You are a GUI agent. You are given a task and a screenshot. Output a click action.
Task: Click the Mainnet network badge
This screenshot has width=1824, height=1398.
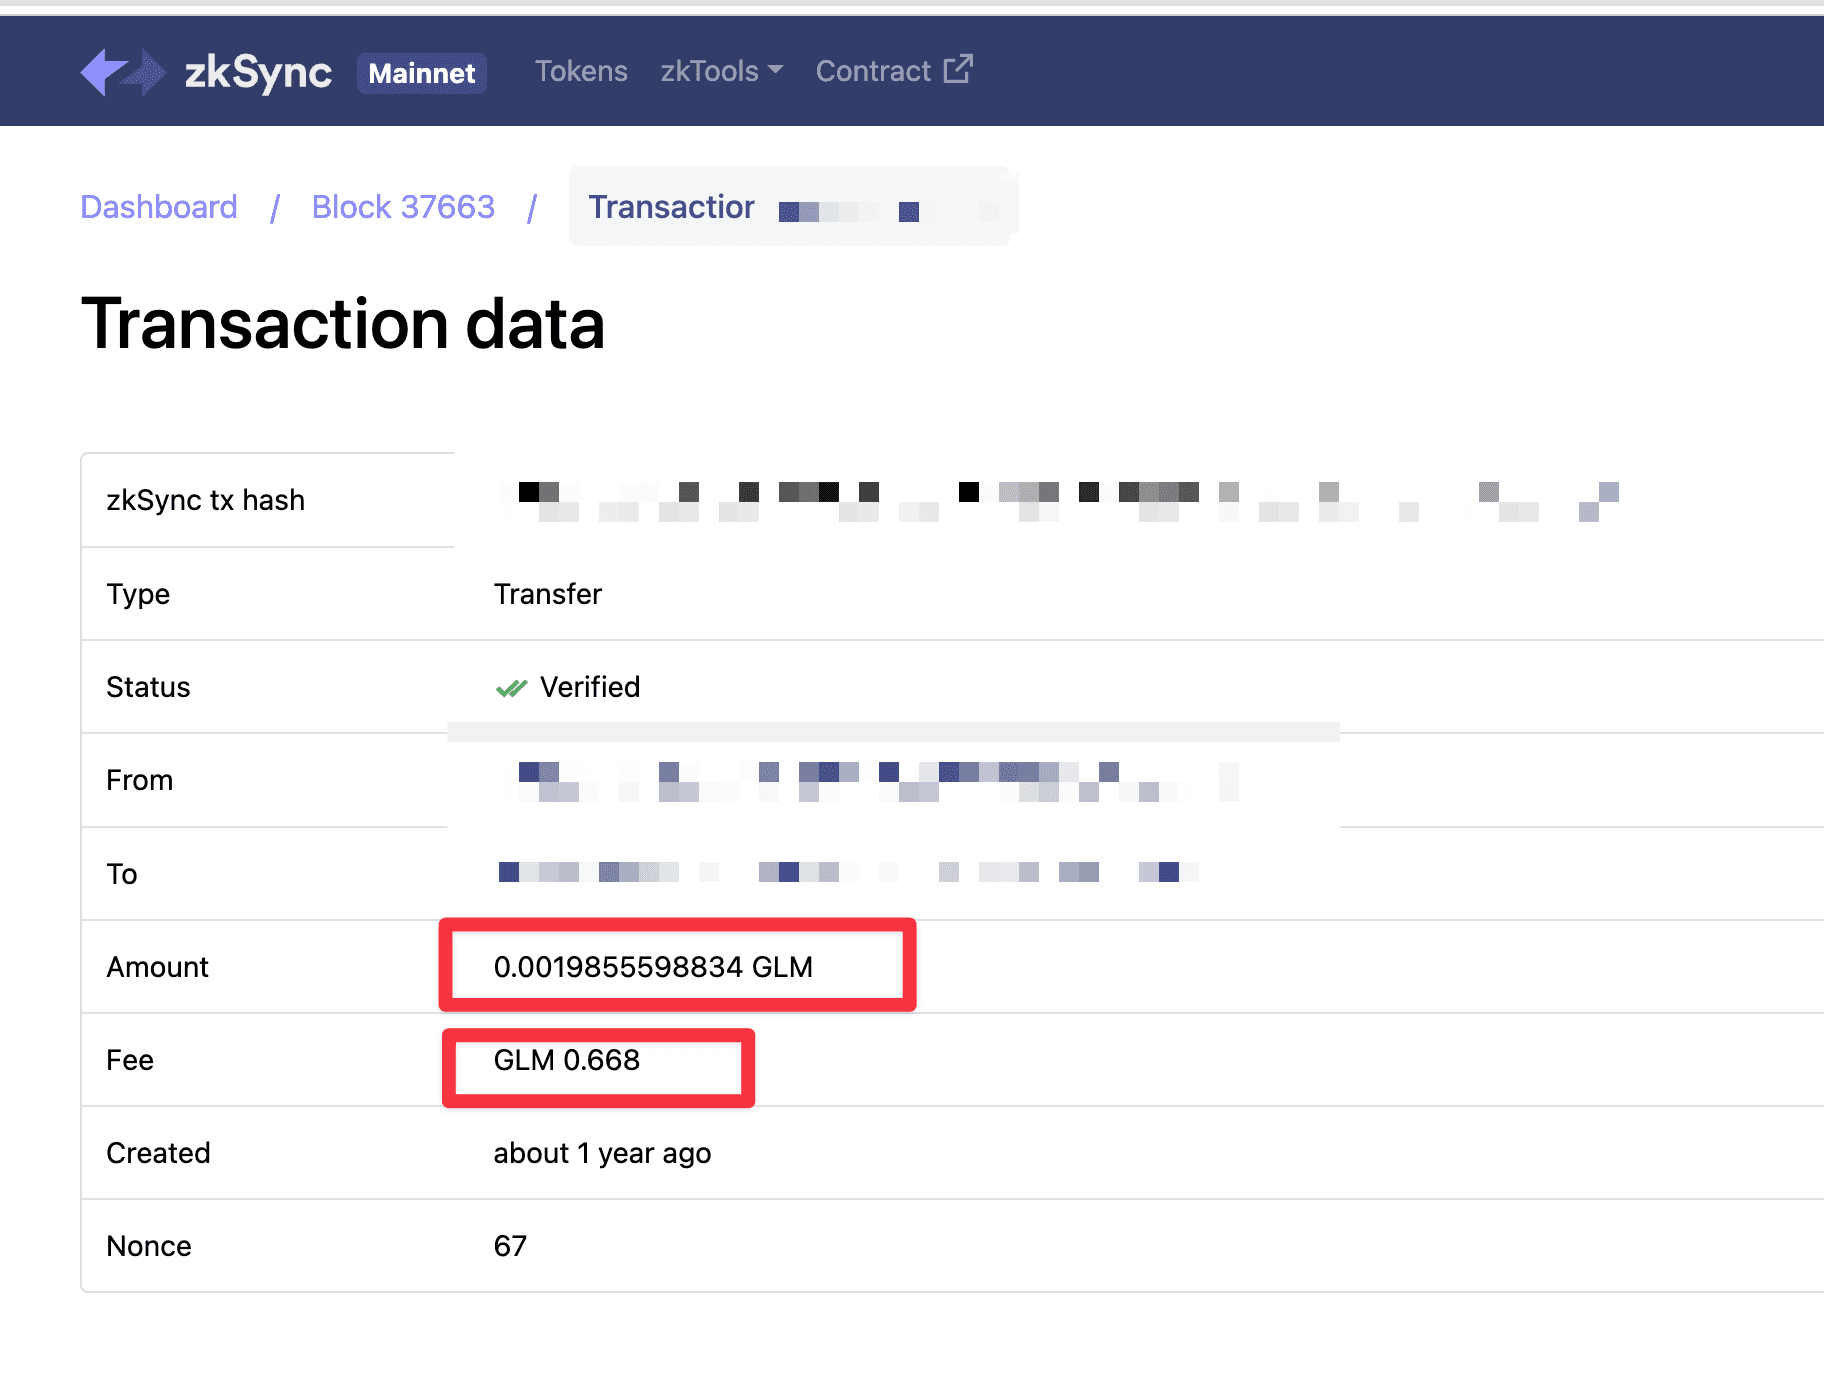421,73
